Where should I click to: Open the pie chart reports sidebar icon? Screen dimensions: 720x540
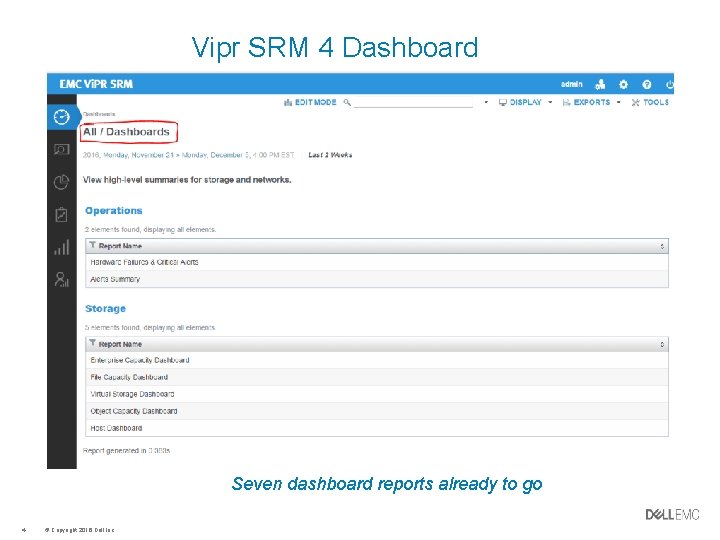(62, 182)
